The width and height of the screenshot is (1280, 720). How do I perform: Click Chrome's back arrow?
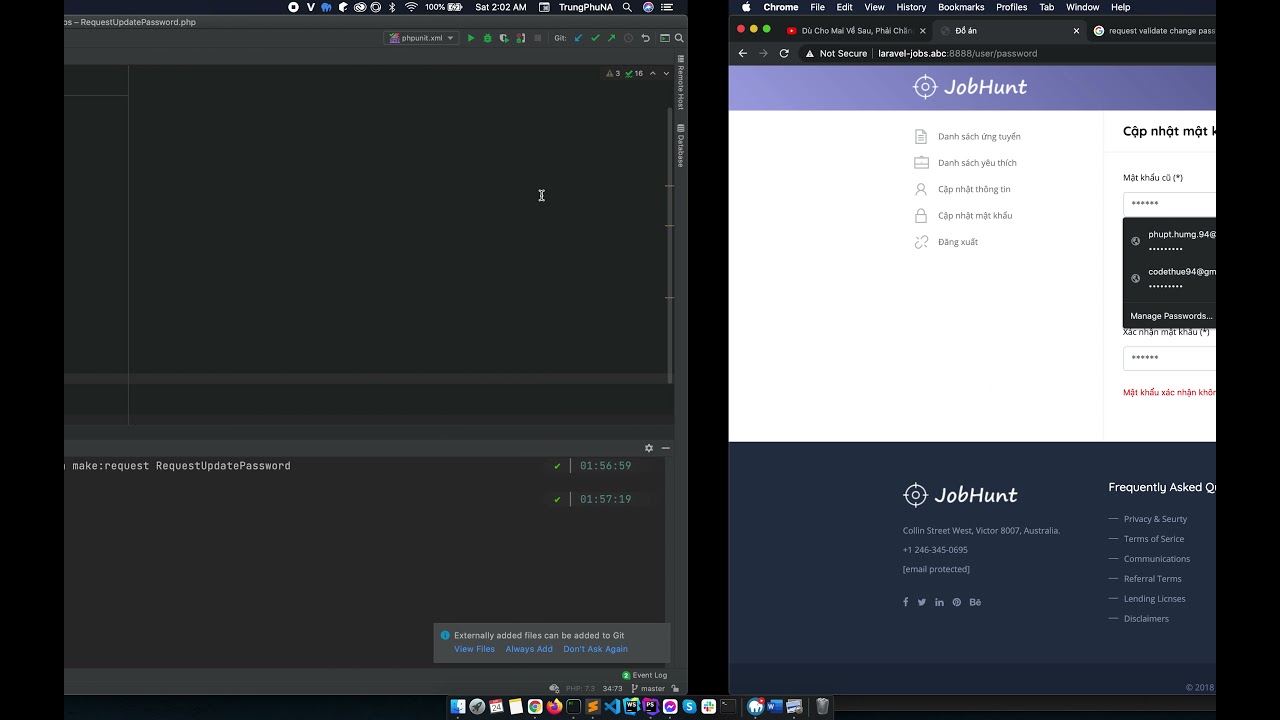coord(742,53)
